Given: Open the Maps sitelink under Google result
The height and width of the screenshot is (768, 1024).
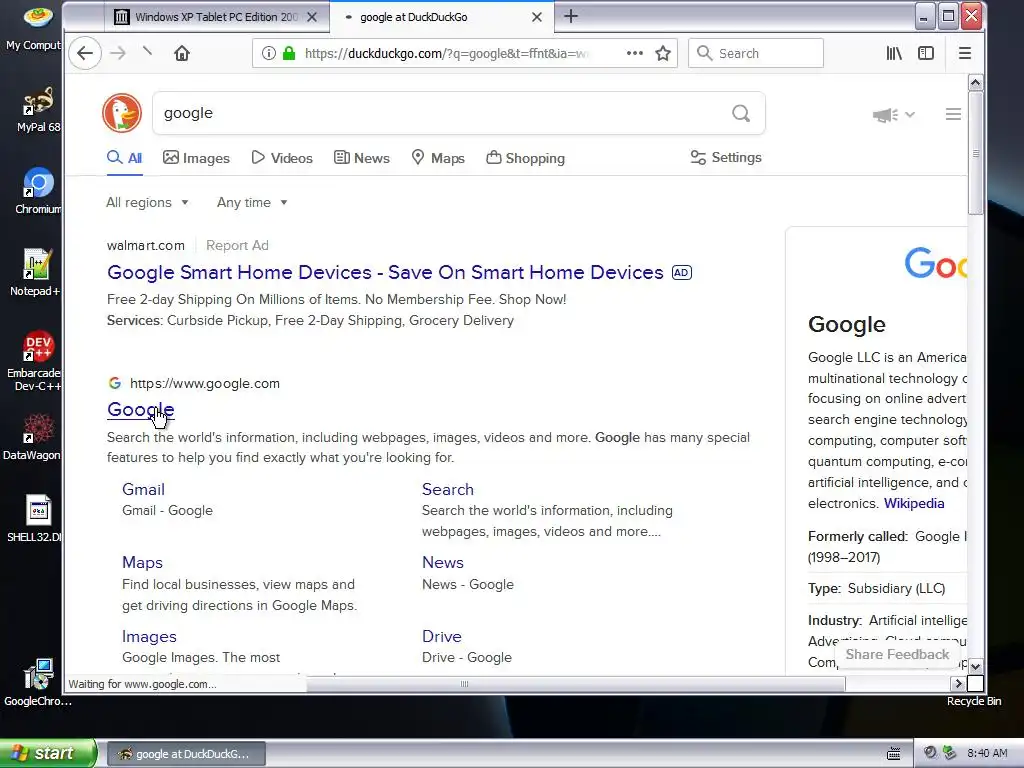Looking at the screenshot, I should coord(142,563).
